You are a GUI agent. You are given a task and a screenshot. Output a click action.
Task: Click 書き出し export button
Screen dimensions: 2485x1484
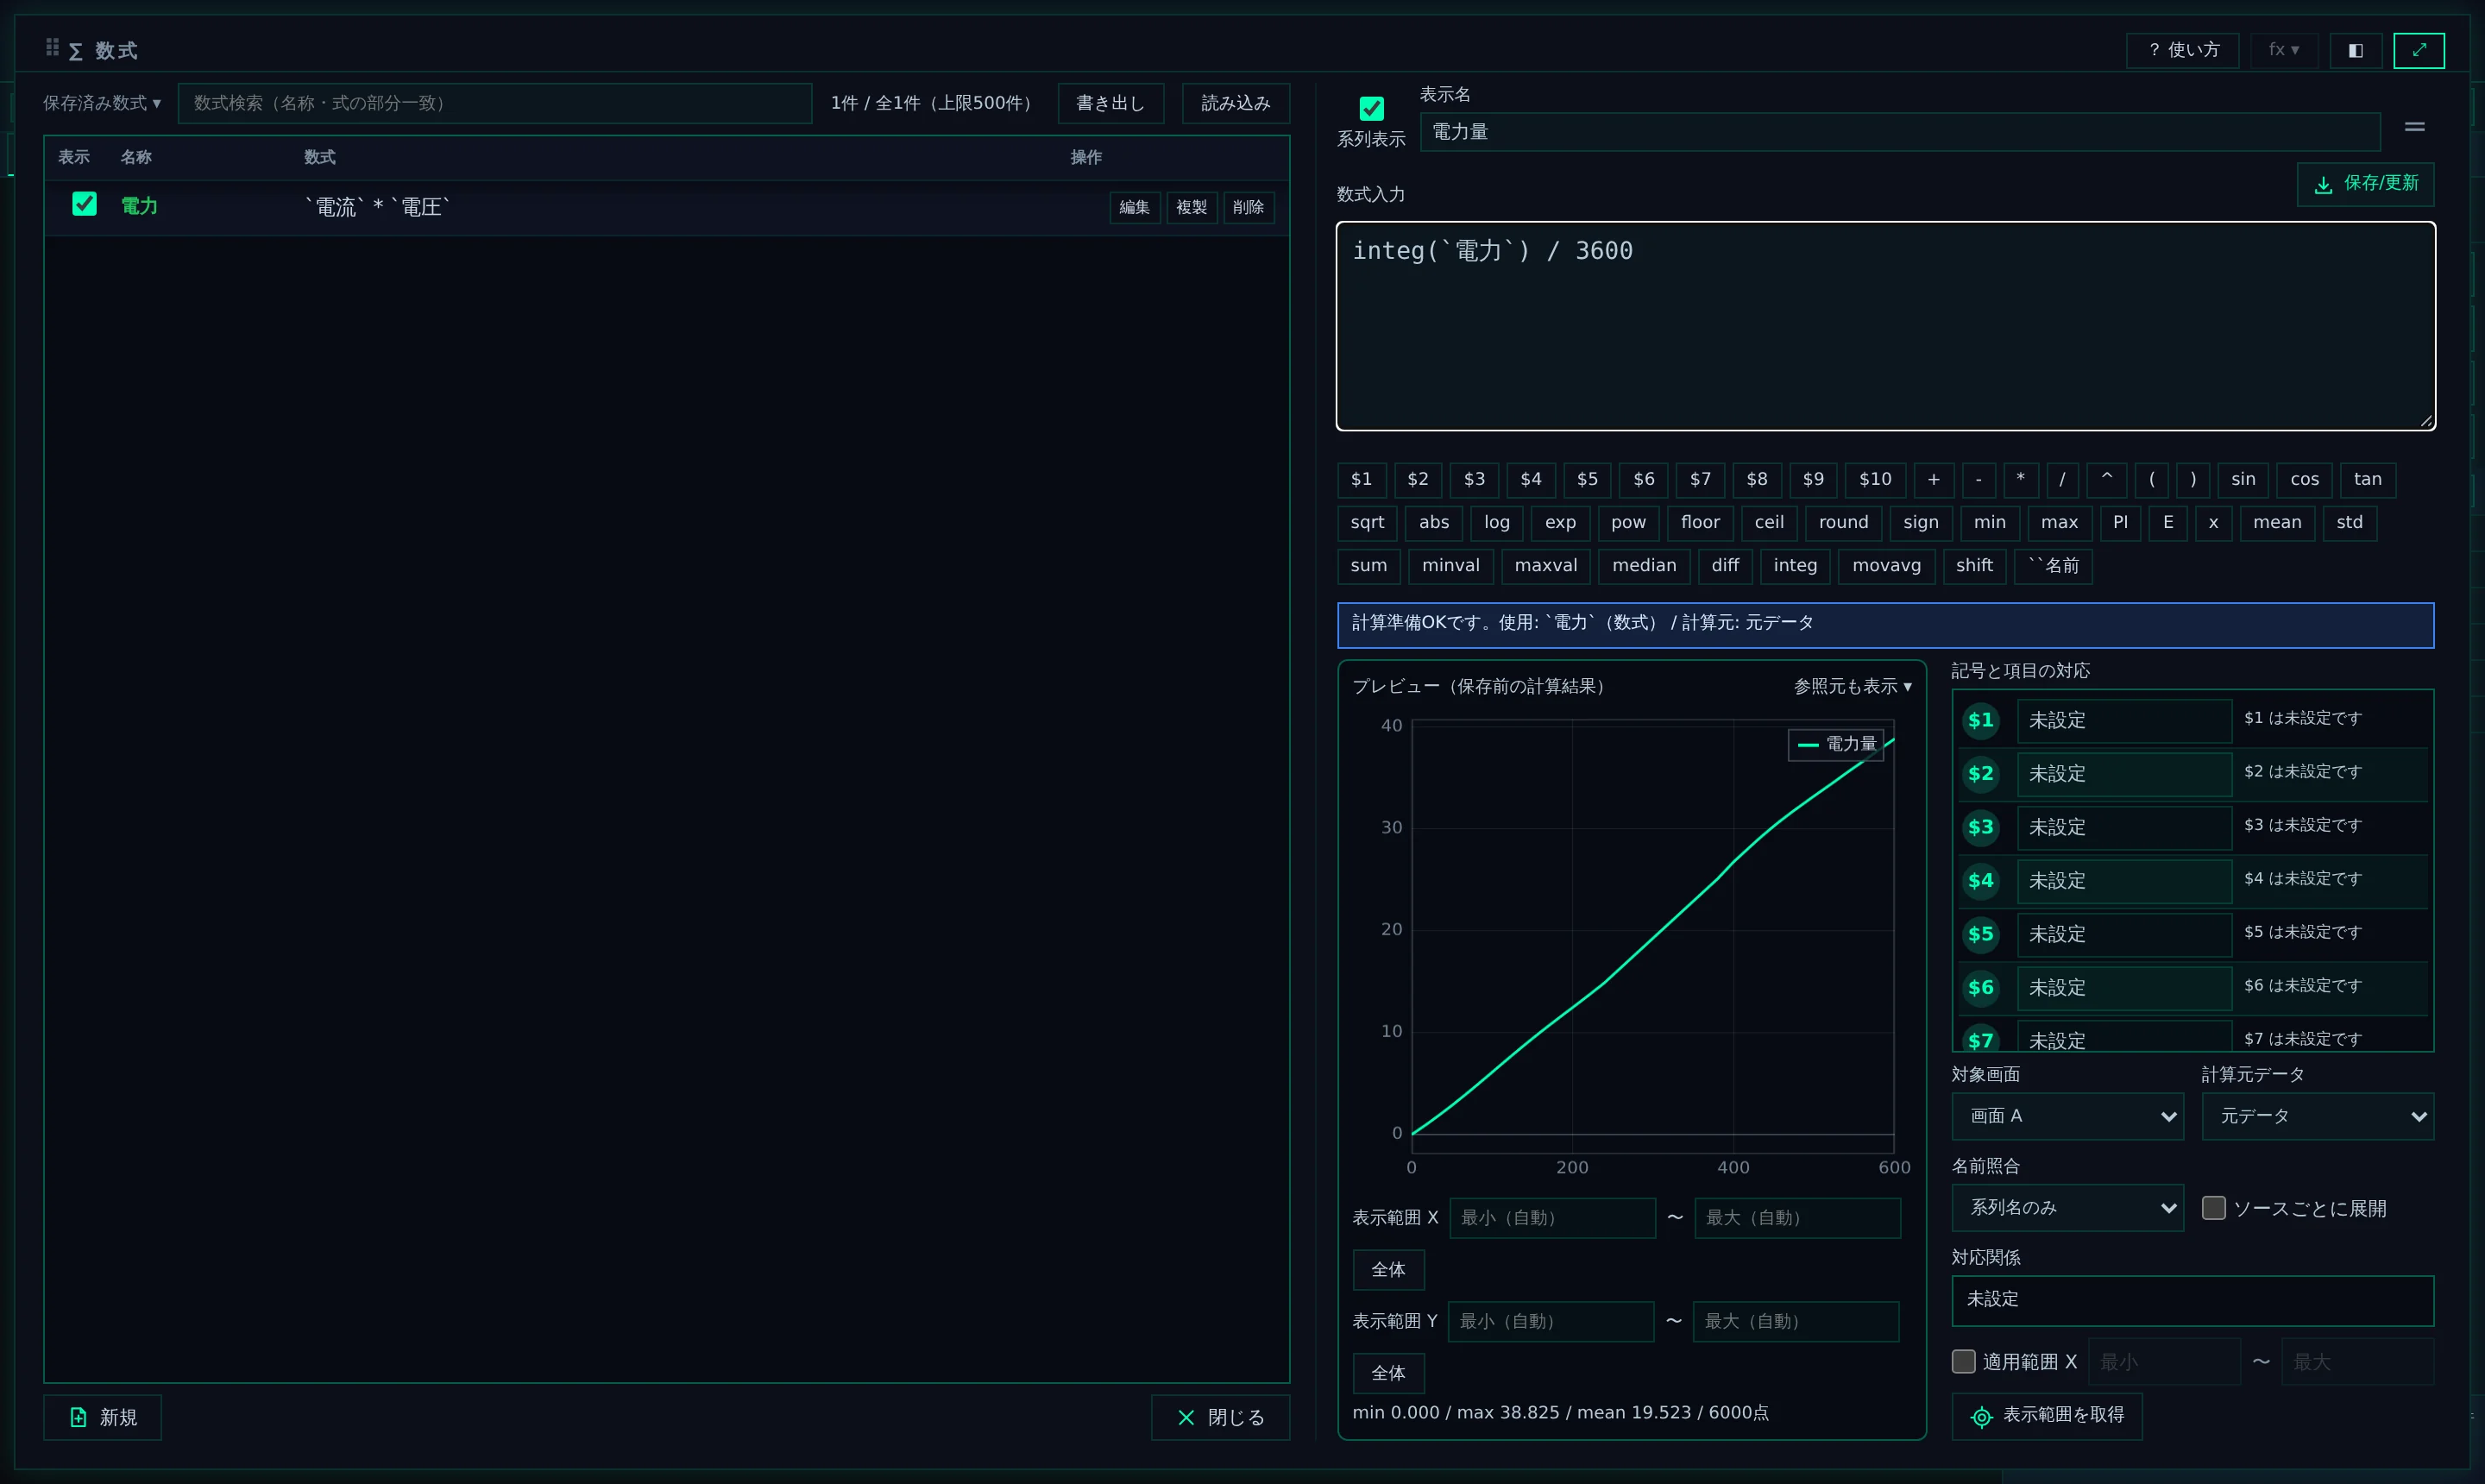[x=1110, y=103]
